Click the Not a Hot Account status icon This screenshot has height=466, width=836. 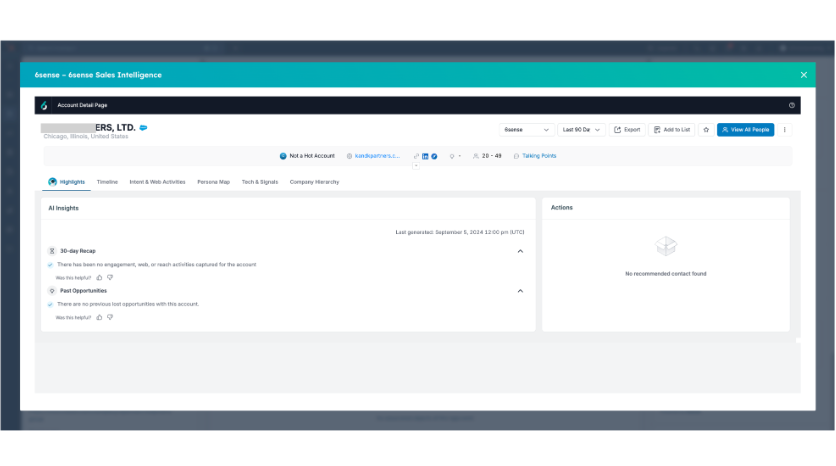[283, 156]
